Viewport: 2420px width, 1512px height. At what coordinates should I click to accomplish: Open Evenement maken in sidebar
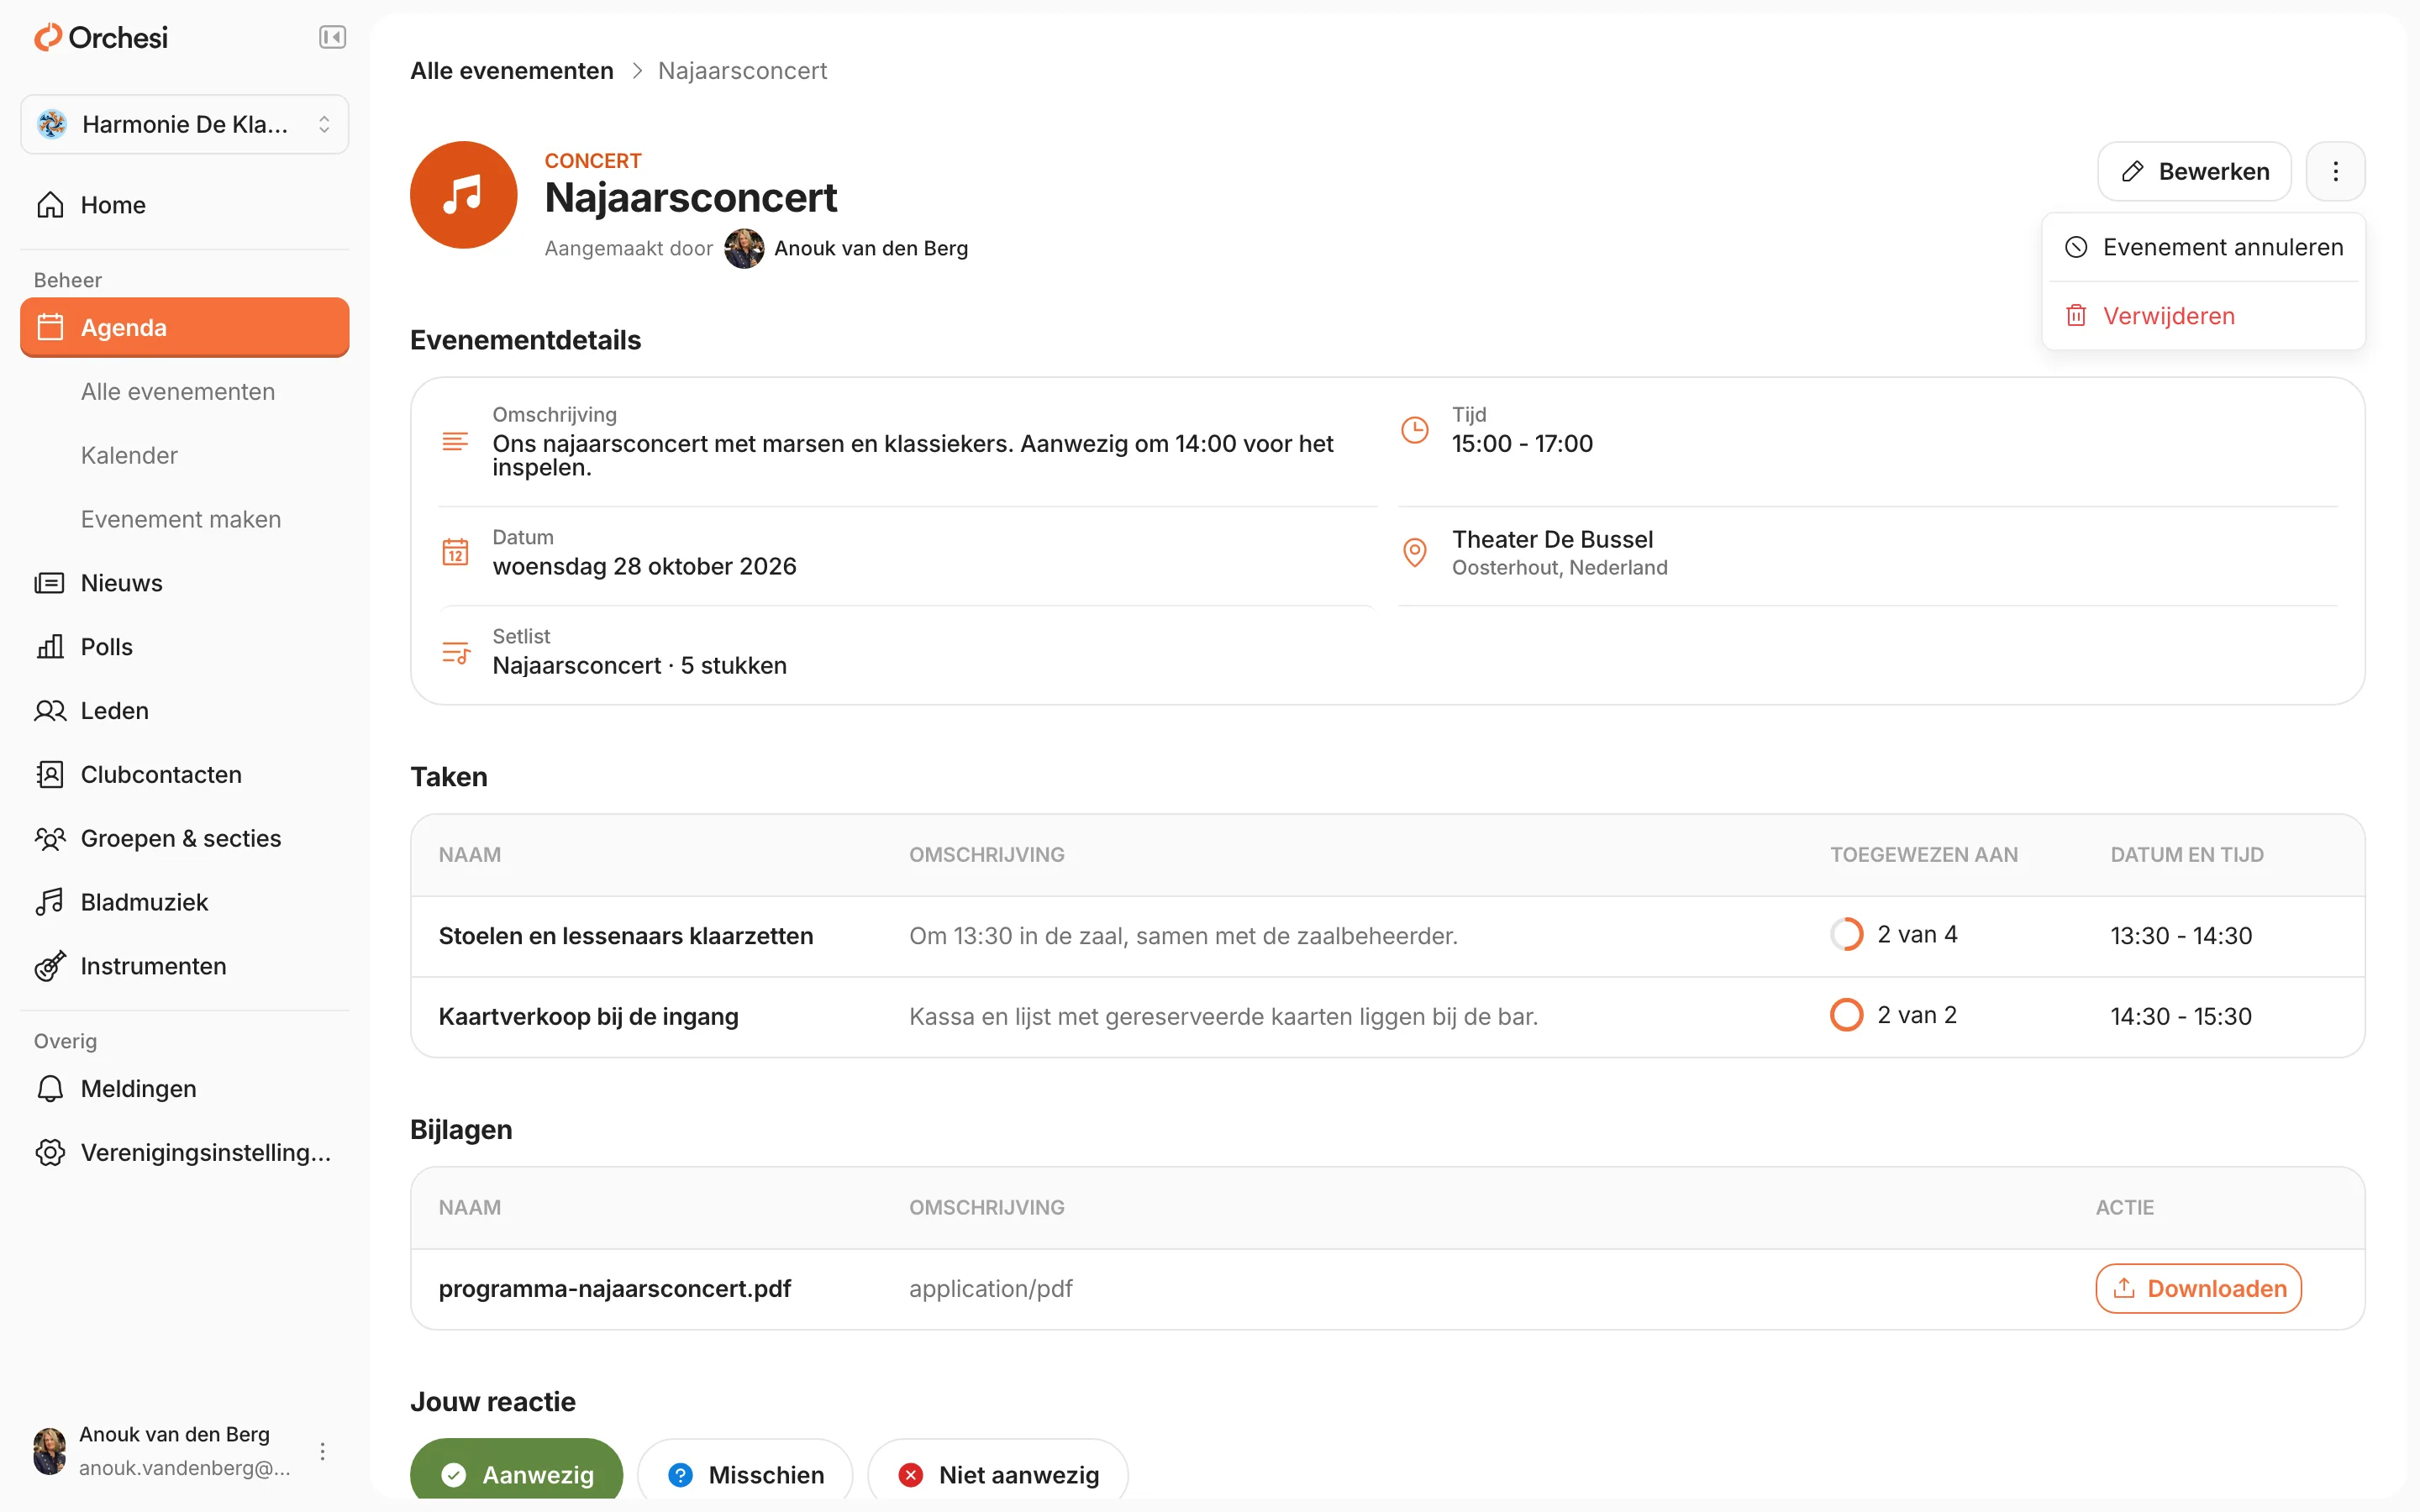(181, 519)
